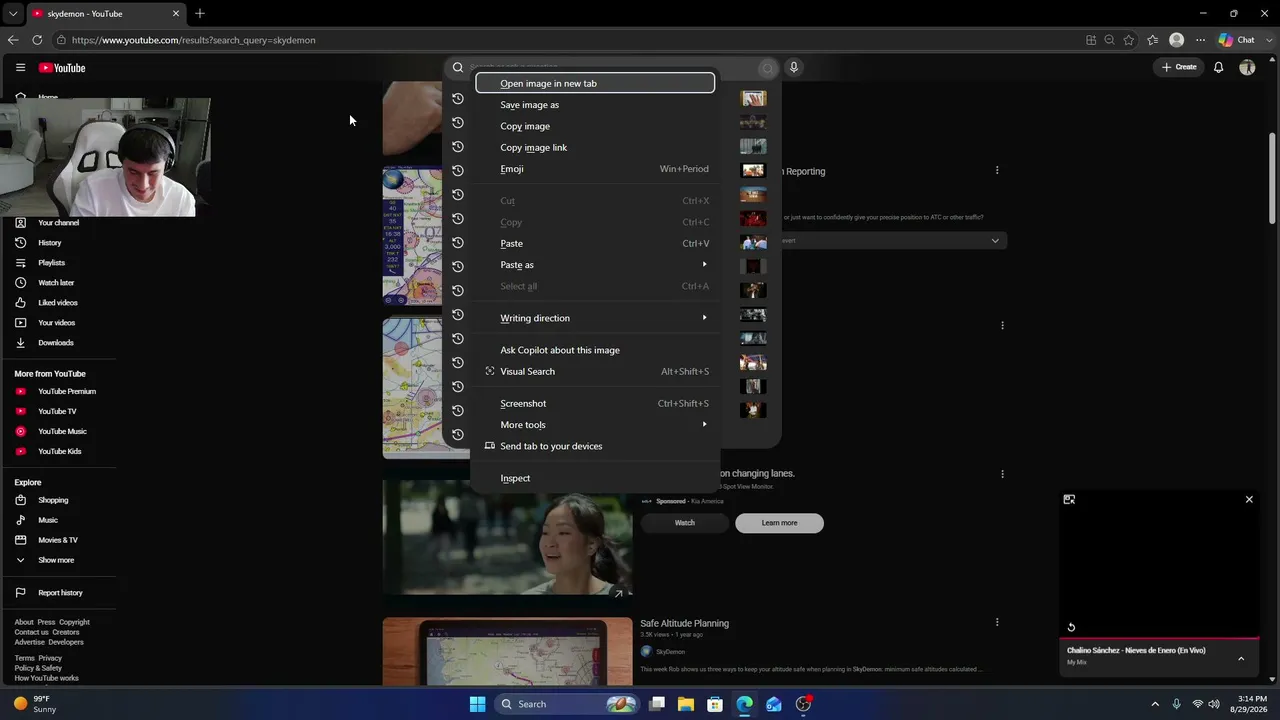This screenshot has height=720, width=1280.
Task: Open the Privacy footer link
Action: click(50, 658)
